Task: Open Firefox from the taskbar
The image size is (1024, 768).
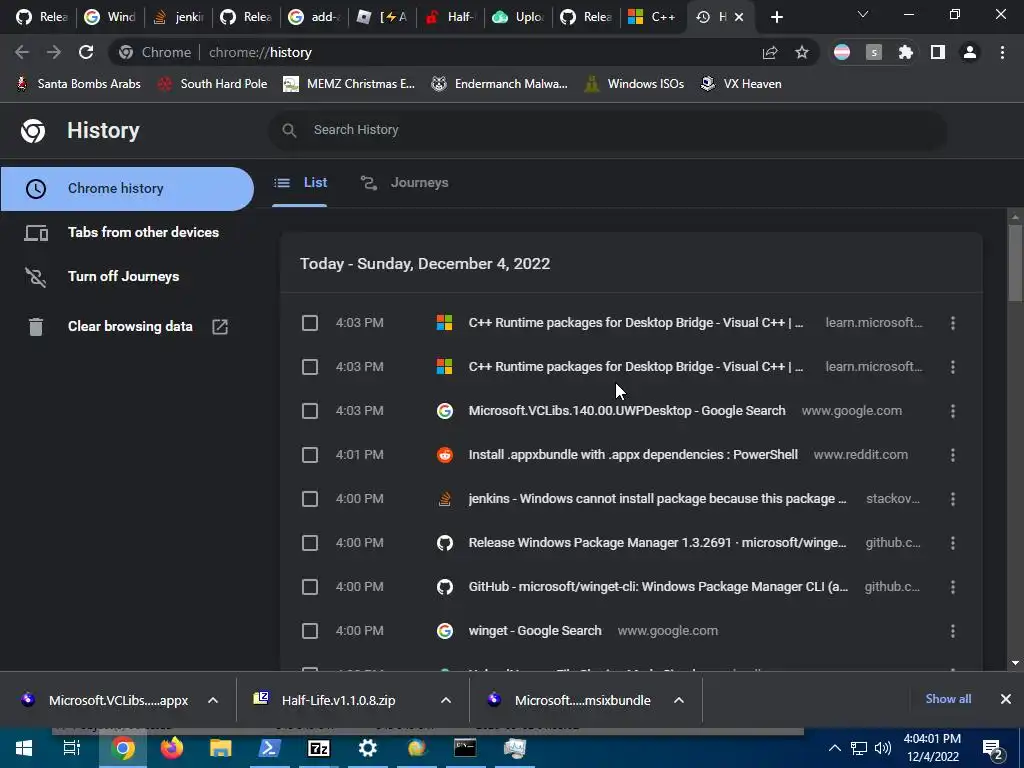Action: coord(172,748)
